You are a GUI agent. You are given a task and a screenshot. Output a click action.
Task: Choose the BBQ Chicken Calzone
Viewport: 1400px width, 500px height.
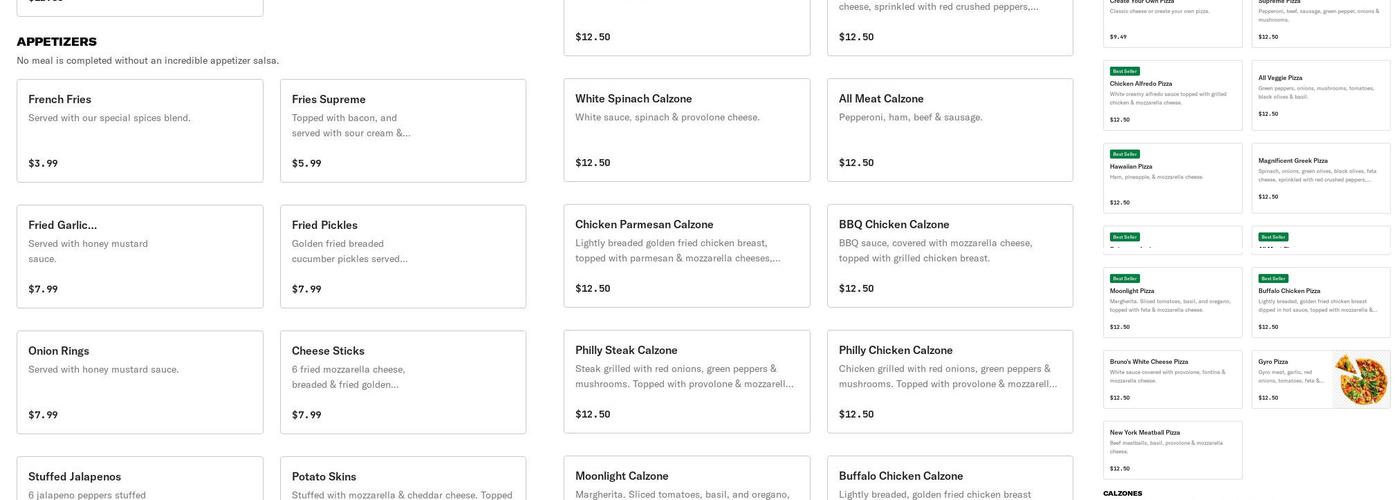[950, 256]
